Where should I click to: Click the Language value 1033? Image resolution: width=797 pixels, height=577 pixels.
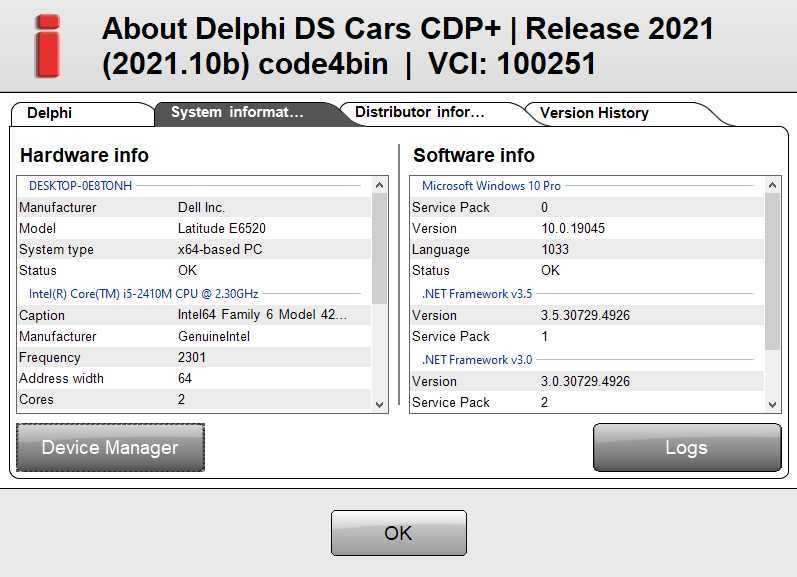555,249
